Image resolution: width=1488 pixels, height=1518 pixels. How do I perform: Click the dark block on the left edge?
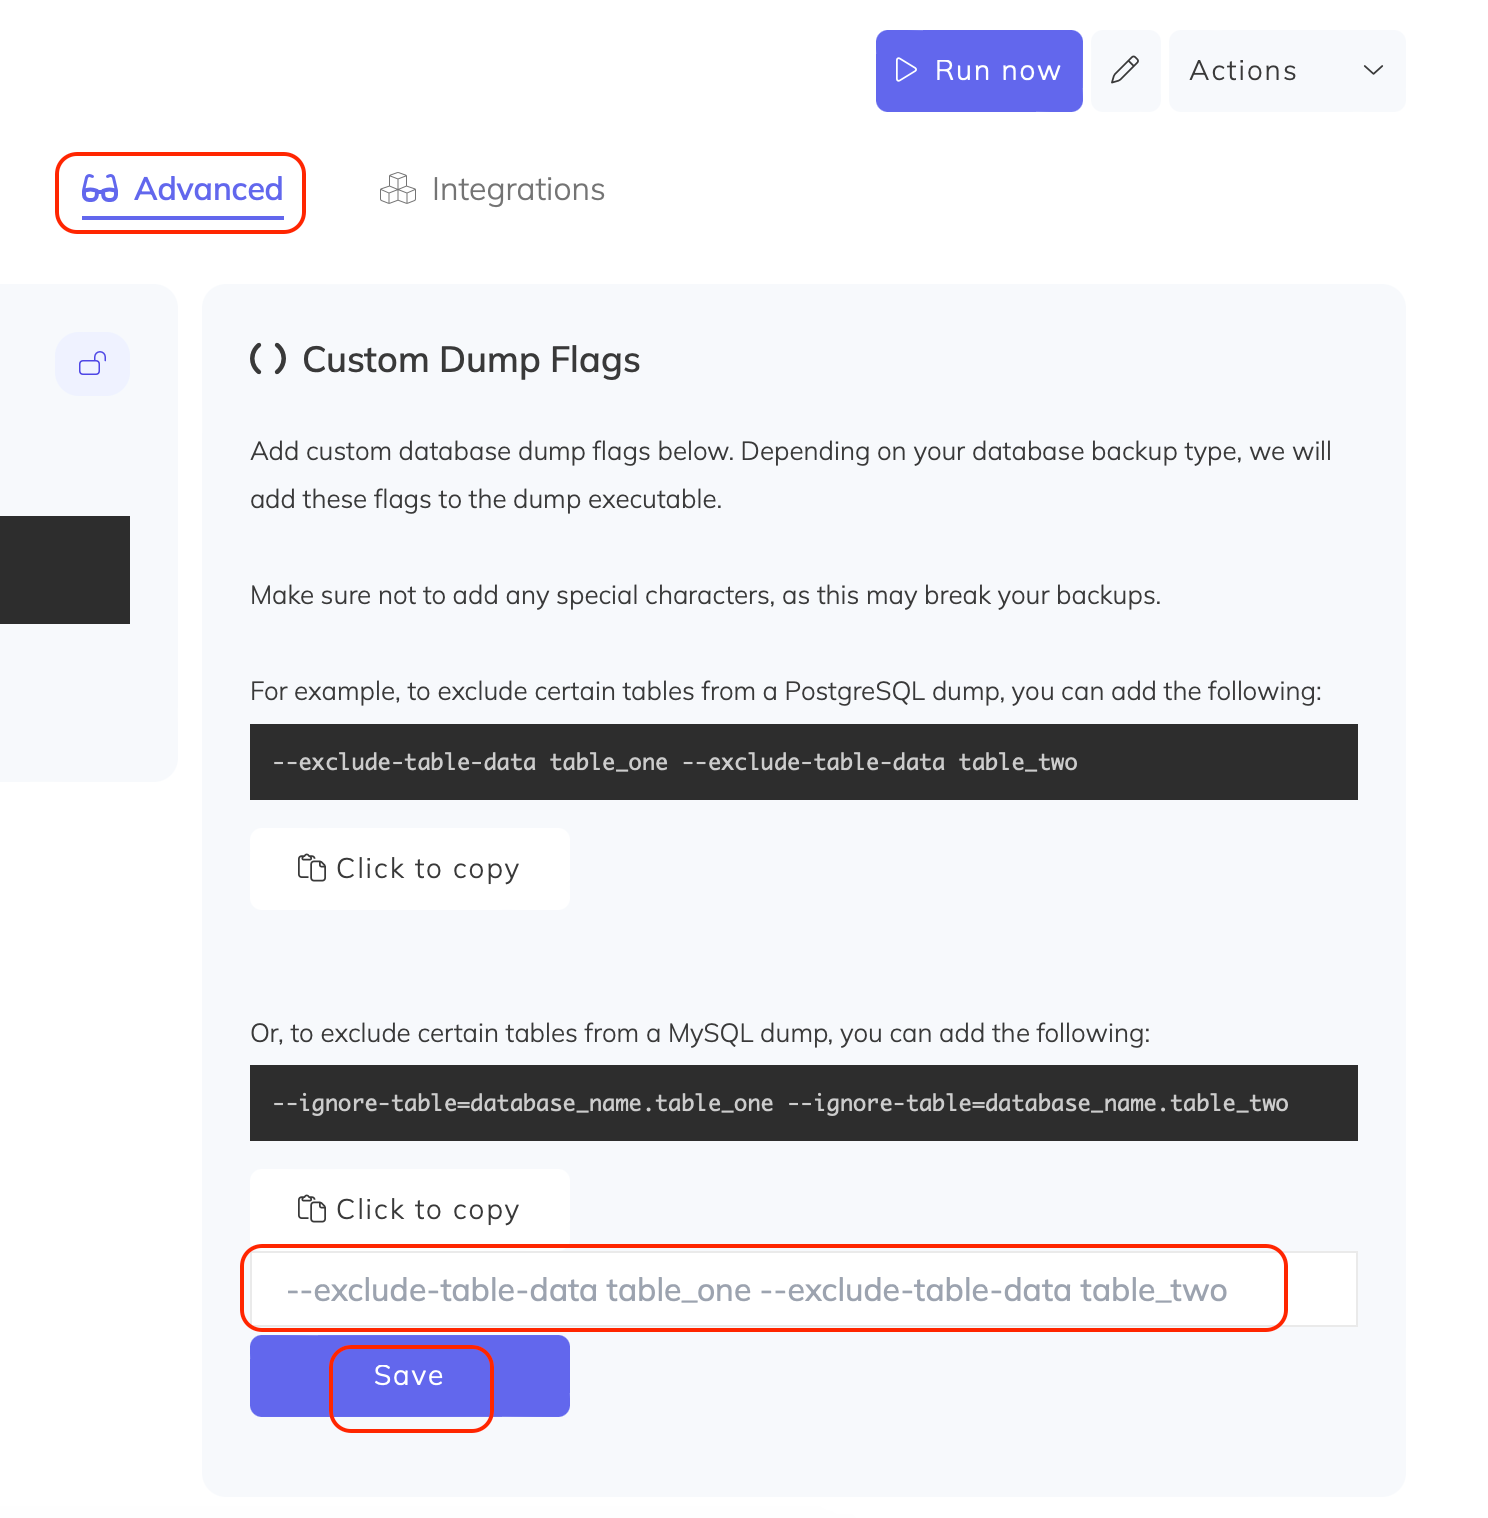point(64,570)
